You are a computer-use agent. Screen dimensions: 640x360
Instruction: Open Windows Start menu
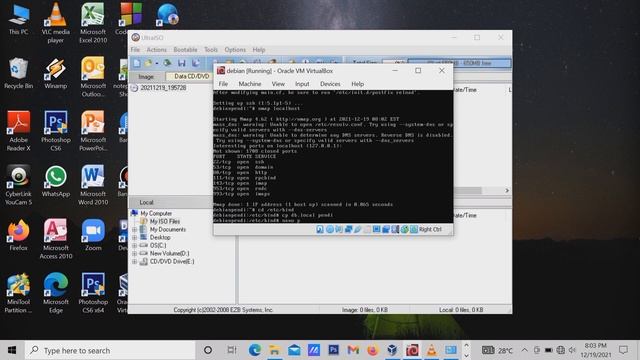click(12, 350)
